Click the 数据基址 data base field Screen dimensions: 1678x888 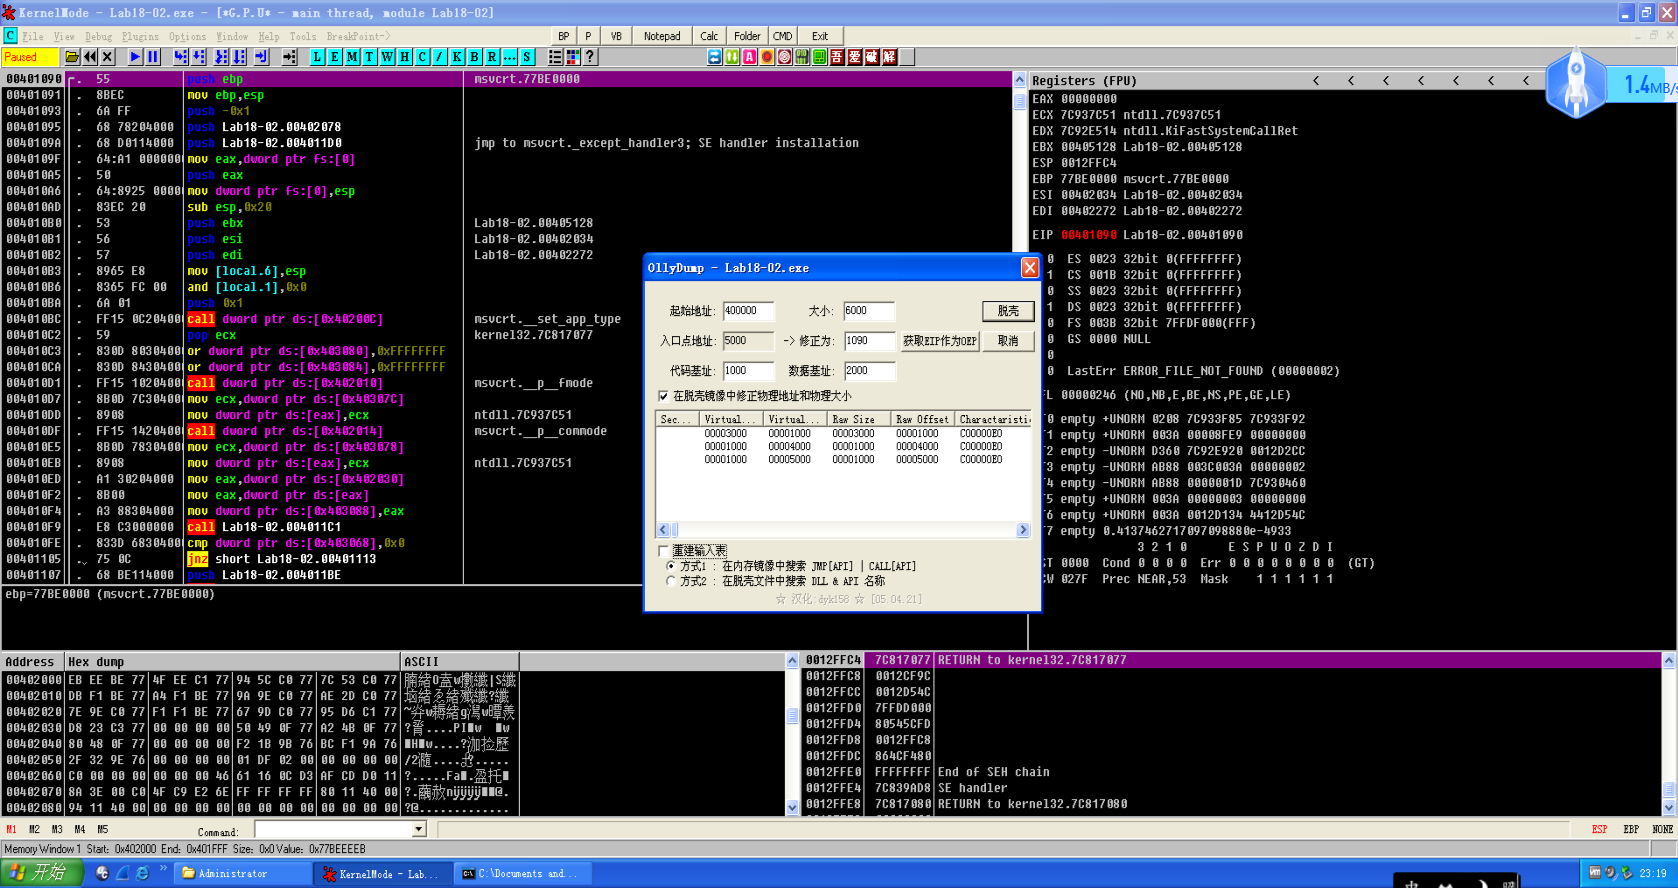869,371
